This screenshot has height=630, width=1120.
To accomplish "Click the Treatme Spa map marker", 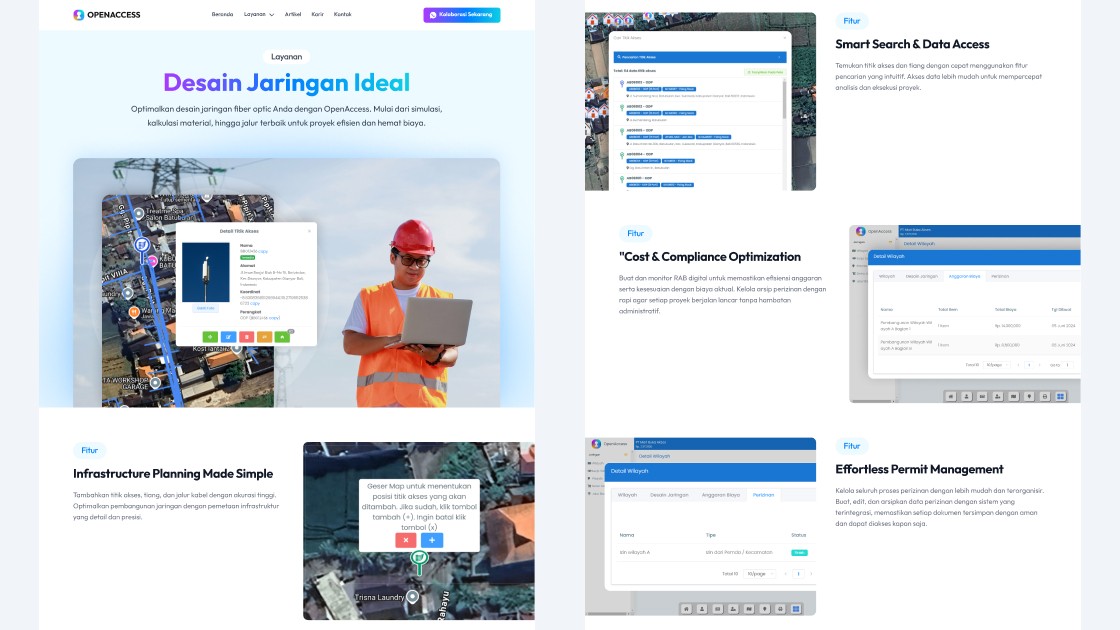I will [139, 214].
